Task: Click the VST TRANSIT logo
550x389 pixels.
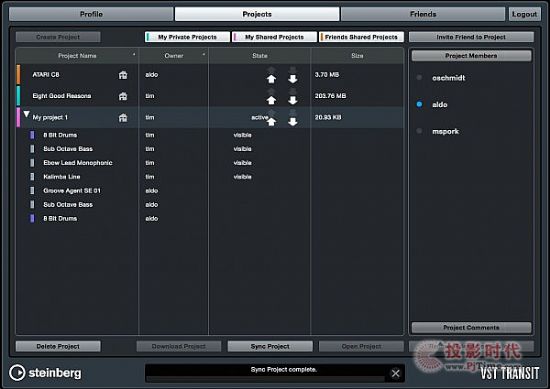Action: click(509, 373)
